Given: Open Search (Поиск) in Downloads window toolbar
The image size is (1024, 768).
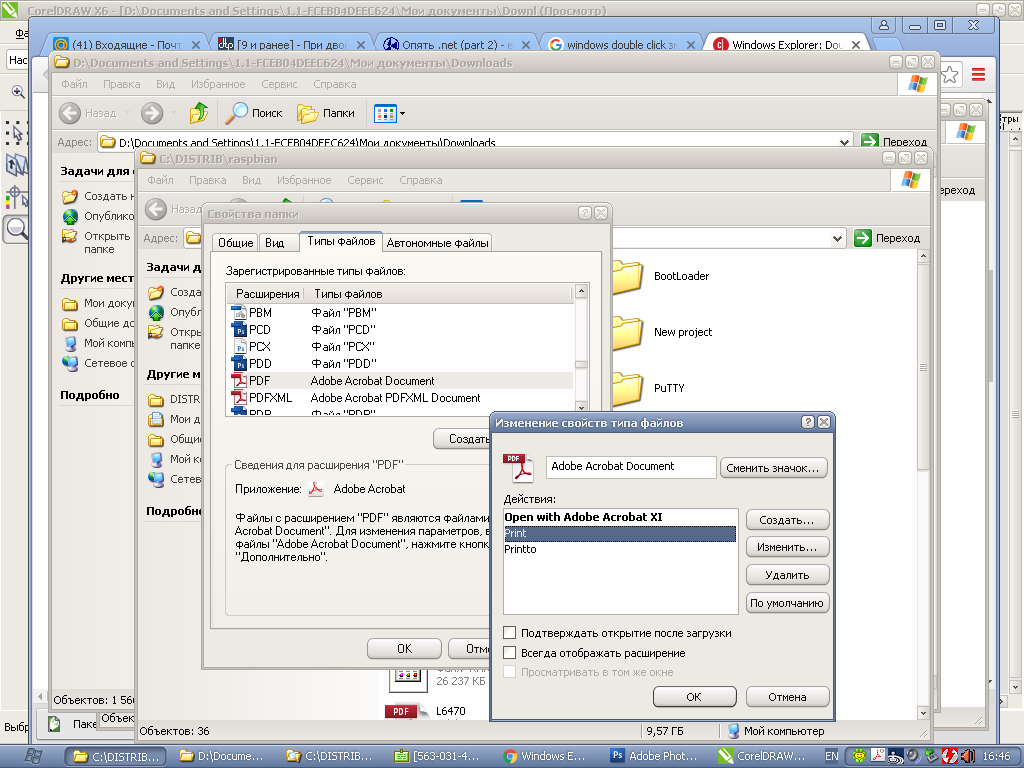Looking at the screenshot, I should point(254,113).
